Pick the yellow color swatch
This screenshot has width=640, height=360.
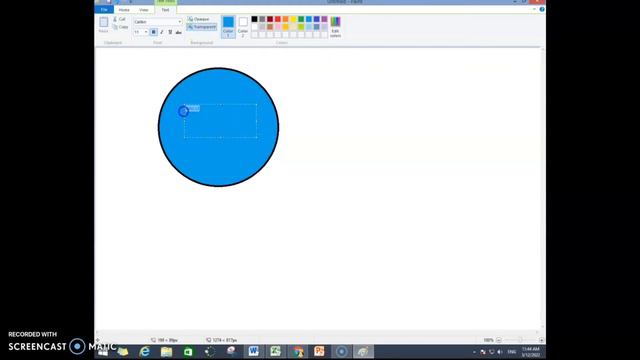[x=293, y=19]
